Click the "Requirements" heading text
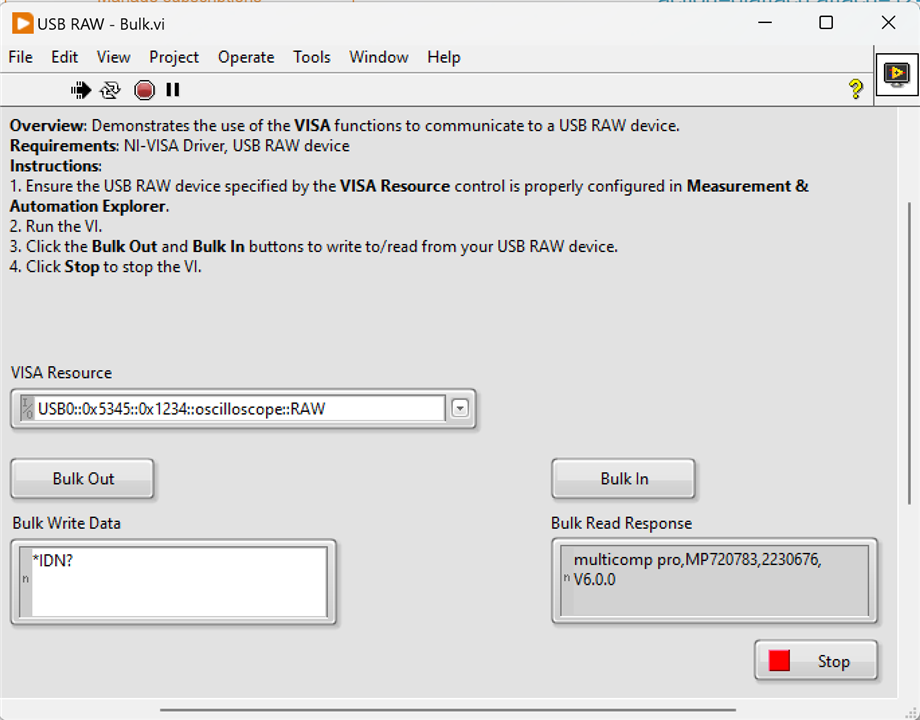Screen dimensions: 920x720 click(x=65, y=146)
